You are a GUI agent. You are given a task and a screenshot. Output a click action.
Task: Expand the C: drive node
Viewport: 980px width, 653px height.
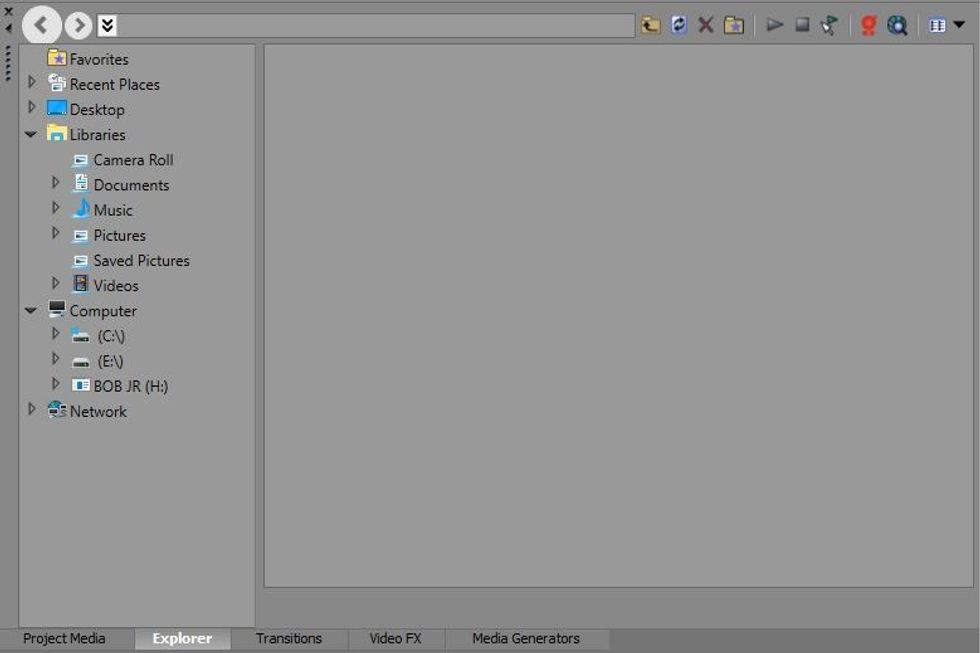pos(56,335)
